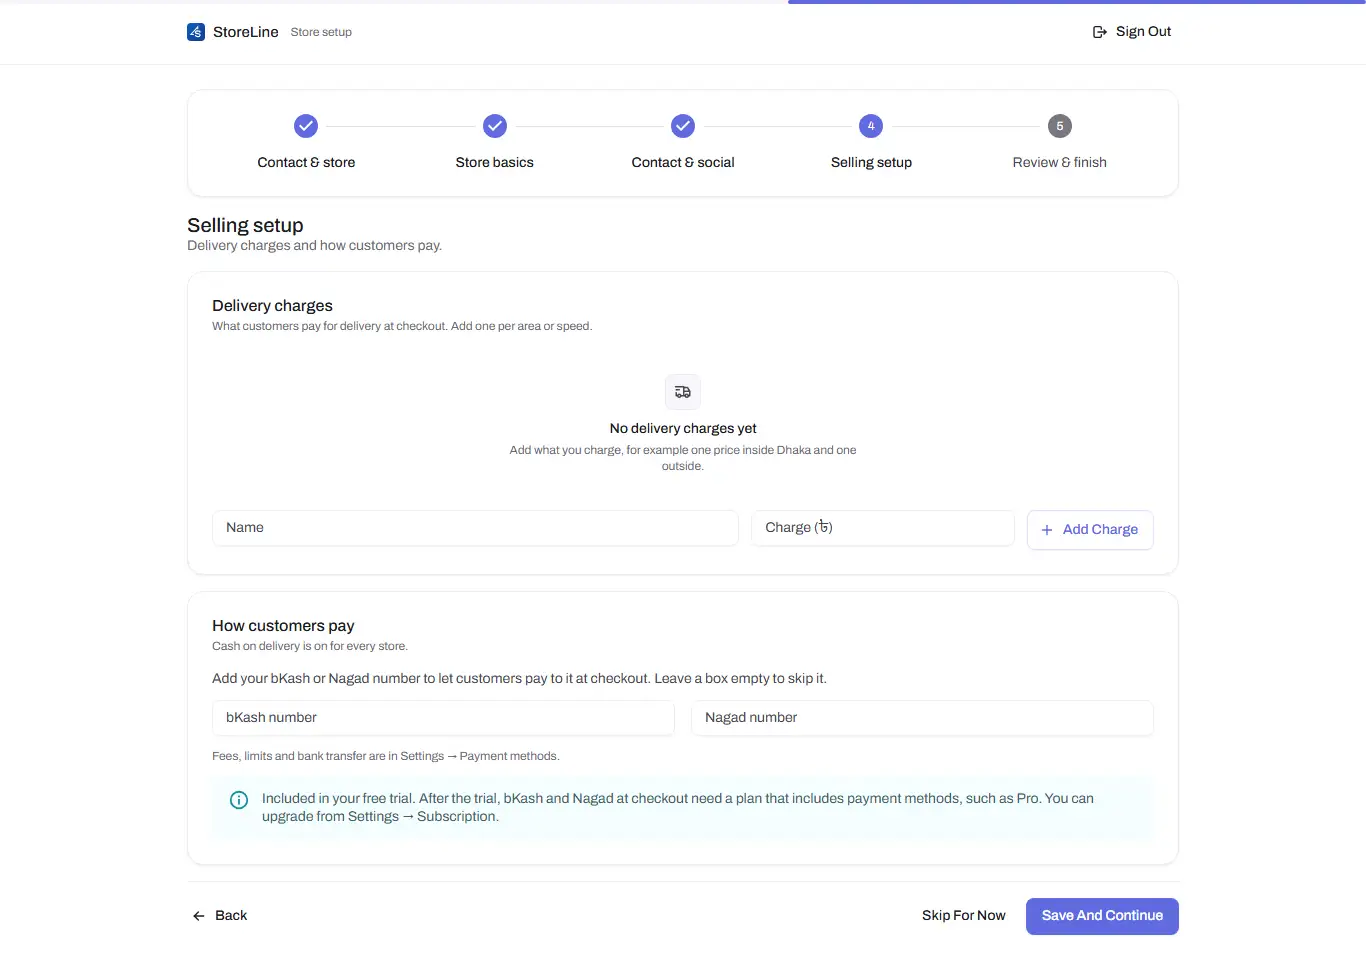Go to the Contact & store step label
Screen dimensions: 1366x959
[x=306, y=162]
